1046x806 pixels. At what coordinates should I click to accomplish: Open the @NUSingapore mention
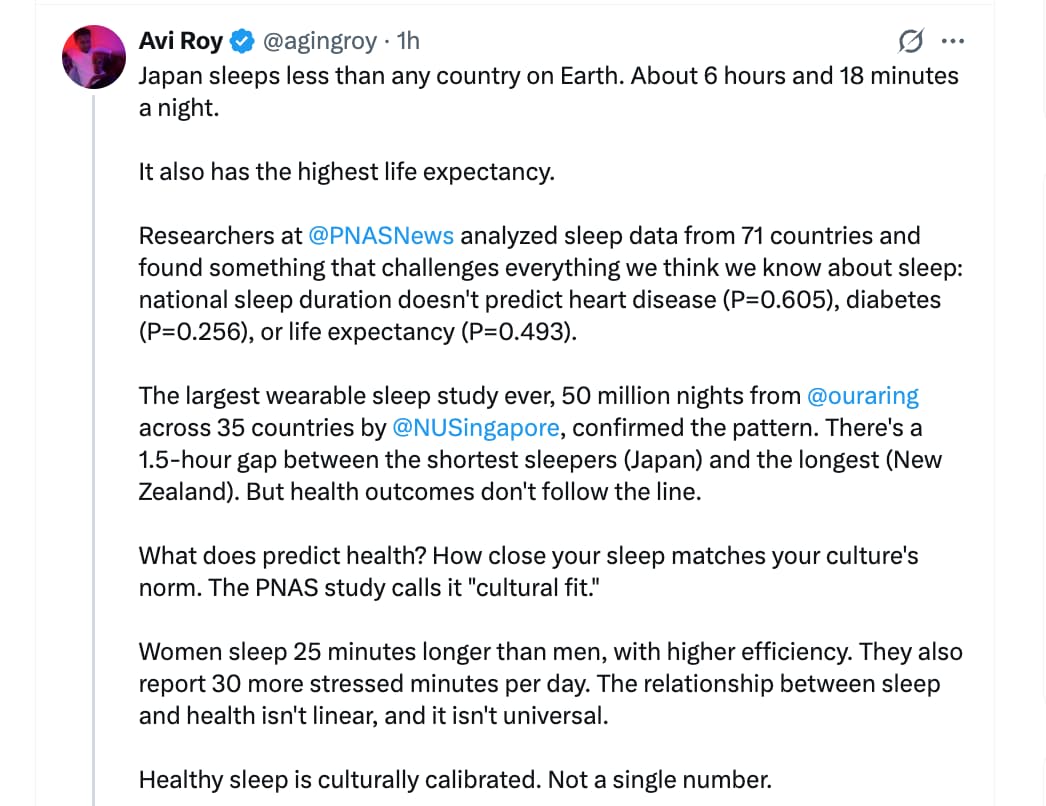476,428
